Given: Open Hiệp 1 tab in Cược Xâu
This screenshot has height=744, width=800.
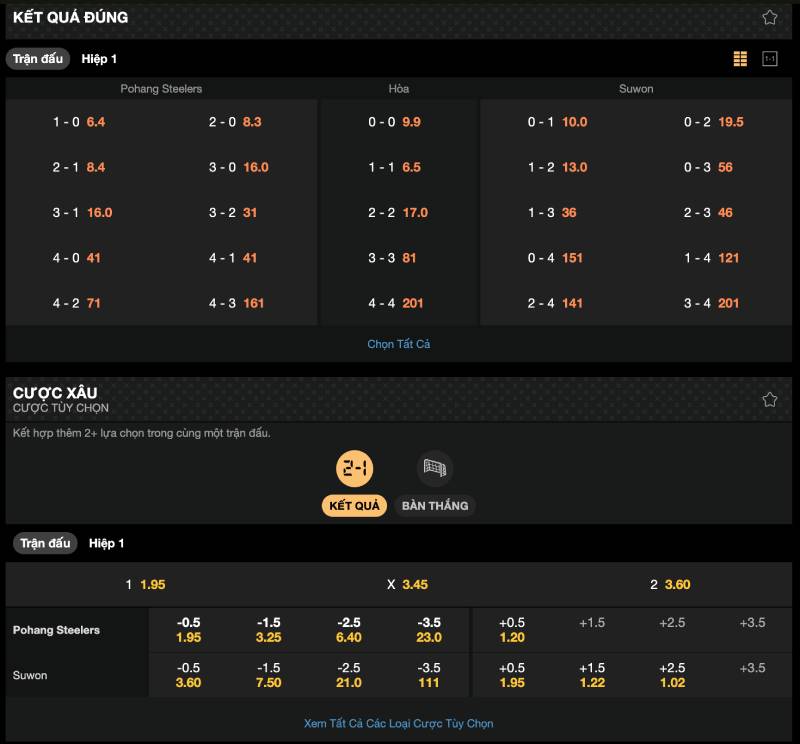Looking at the screenshot, I should [106, 543].
